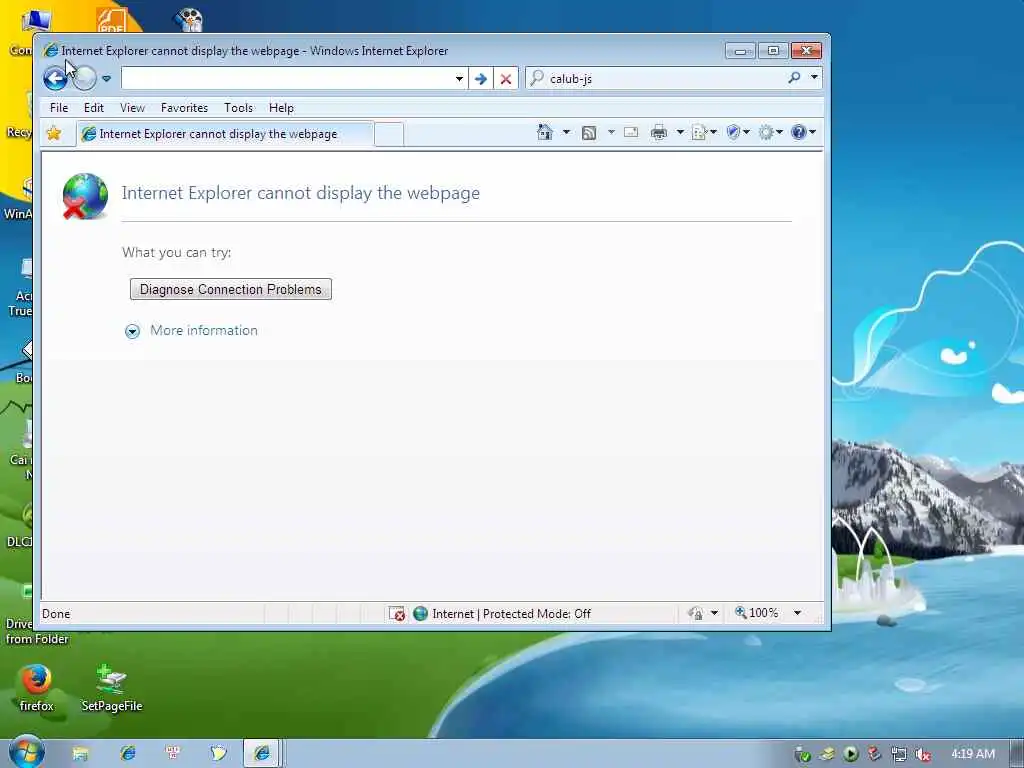The image size is (1024, 768).
Task: Open the Windows Start orb
Action: click(x=26, y=752)
